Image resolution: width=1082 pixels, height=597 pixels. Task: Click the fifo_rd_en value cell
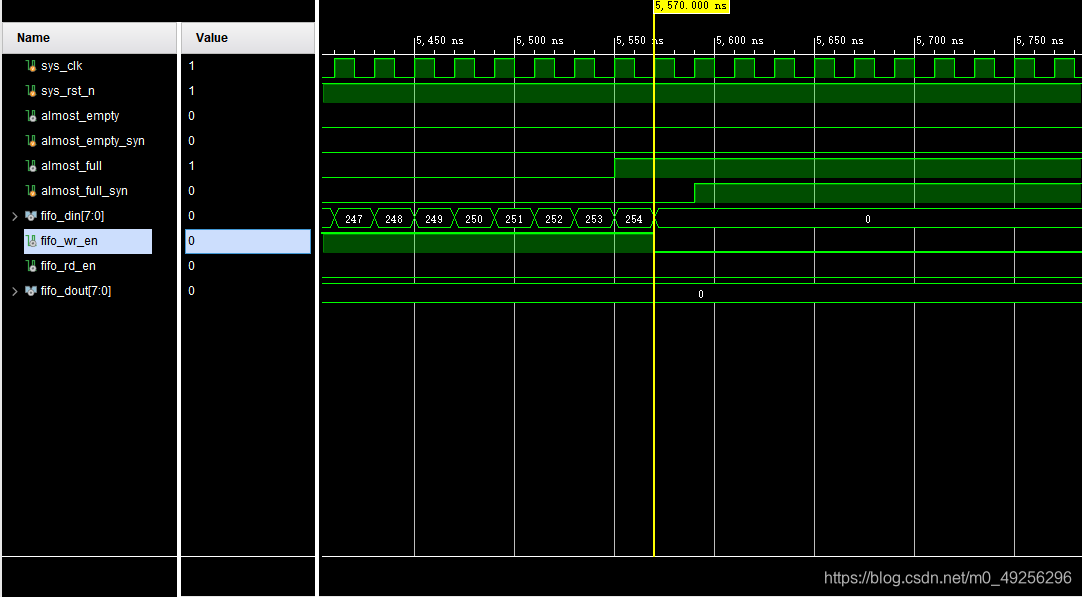coord(248,266)
